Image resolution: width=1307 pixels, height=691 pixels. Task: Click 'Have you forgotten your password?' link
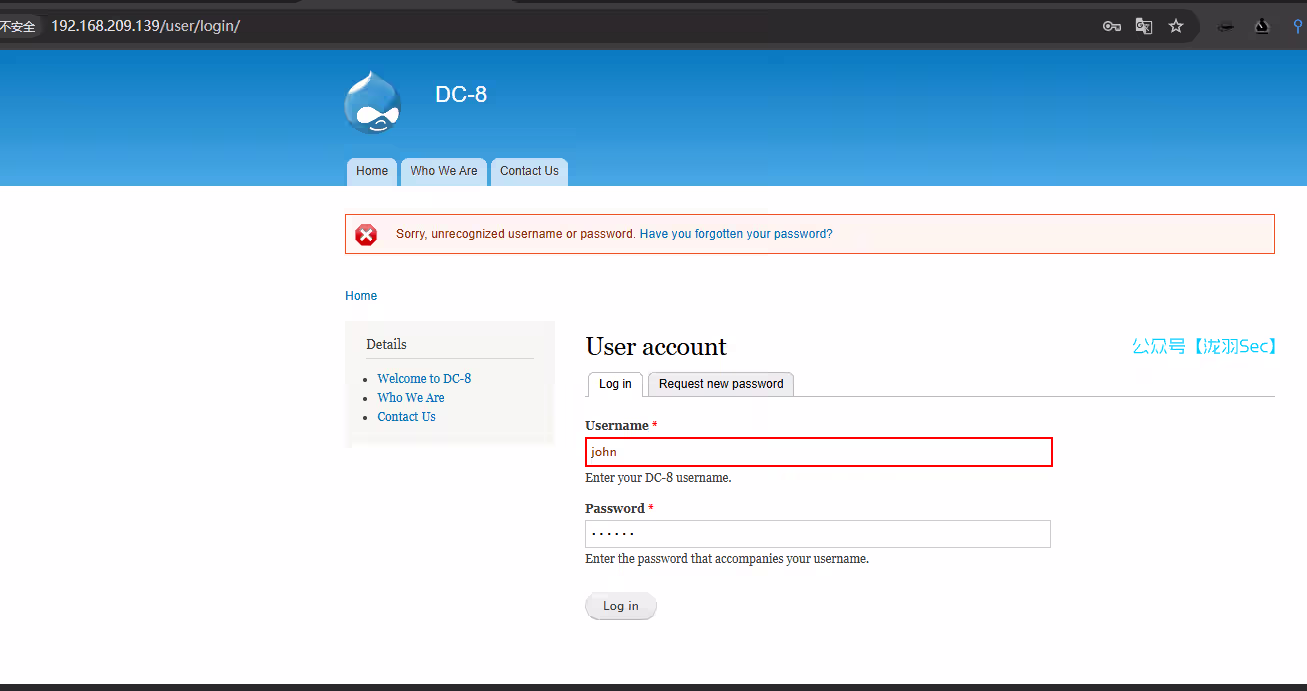click(x=736, y=234)
